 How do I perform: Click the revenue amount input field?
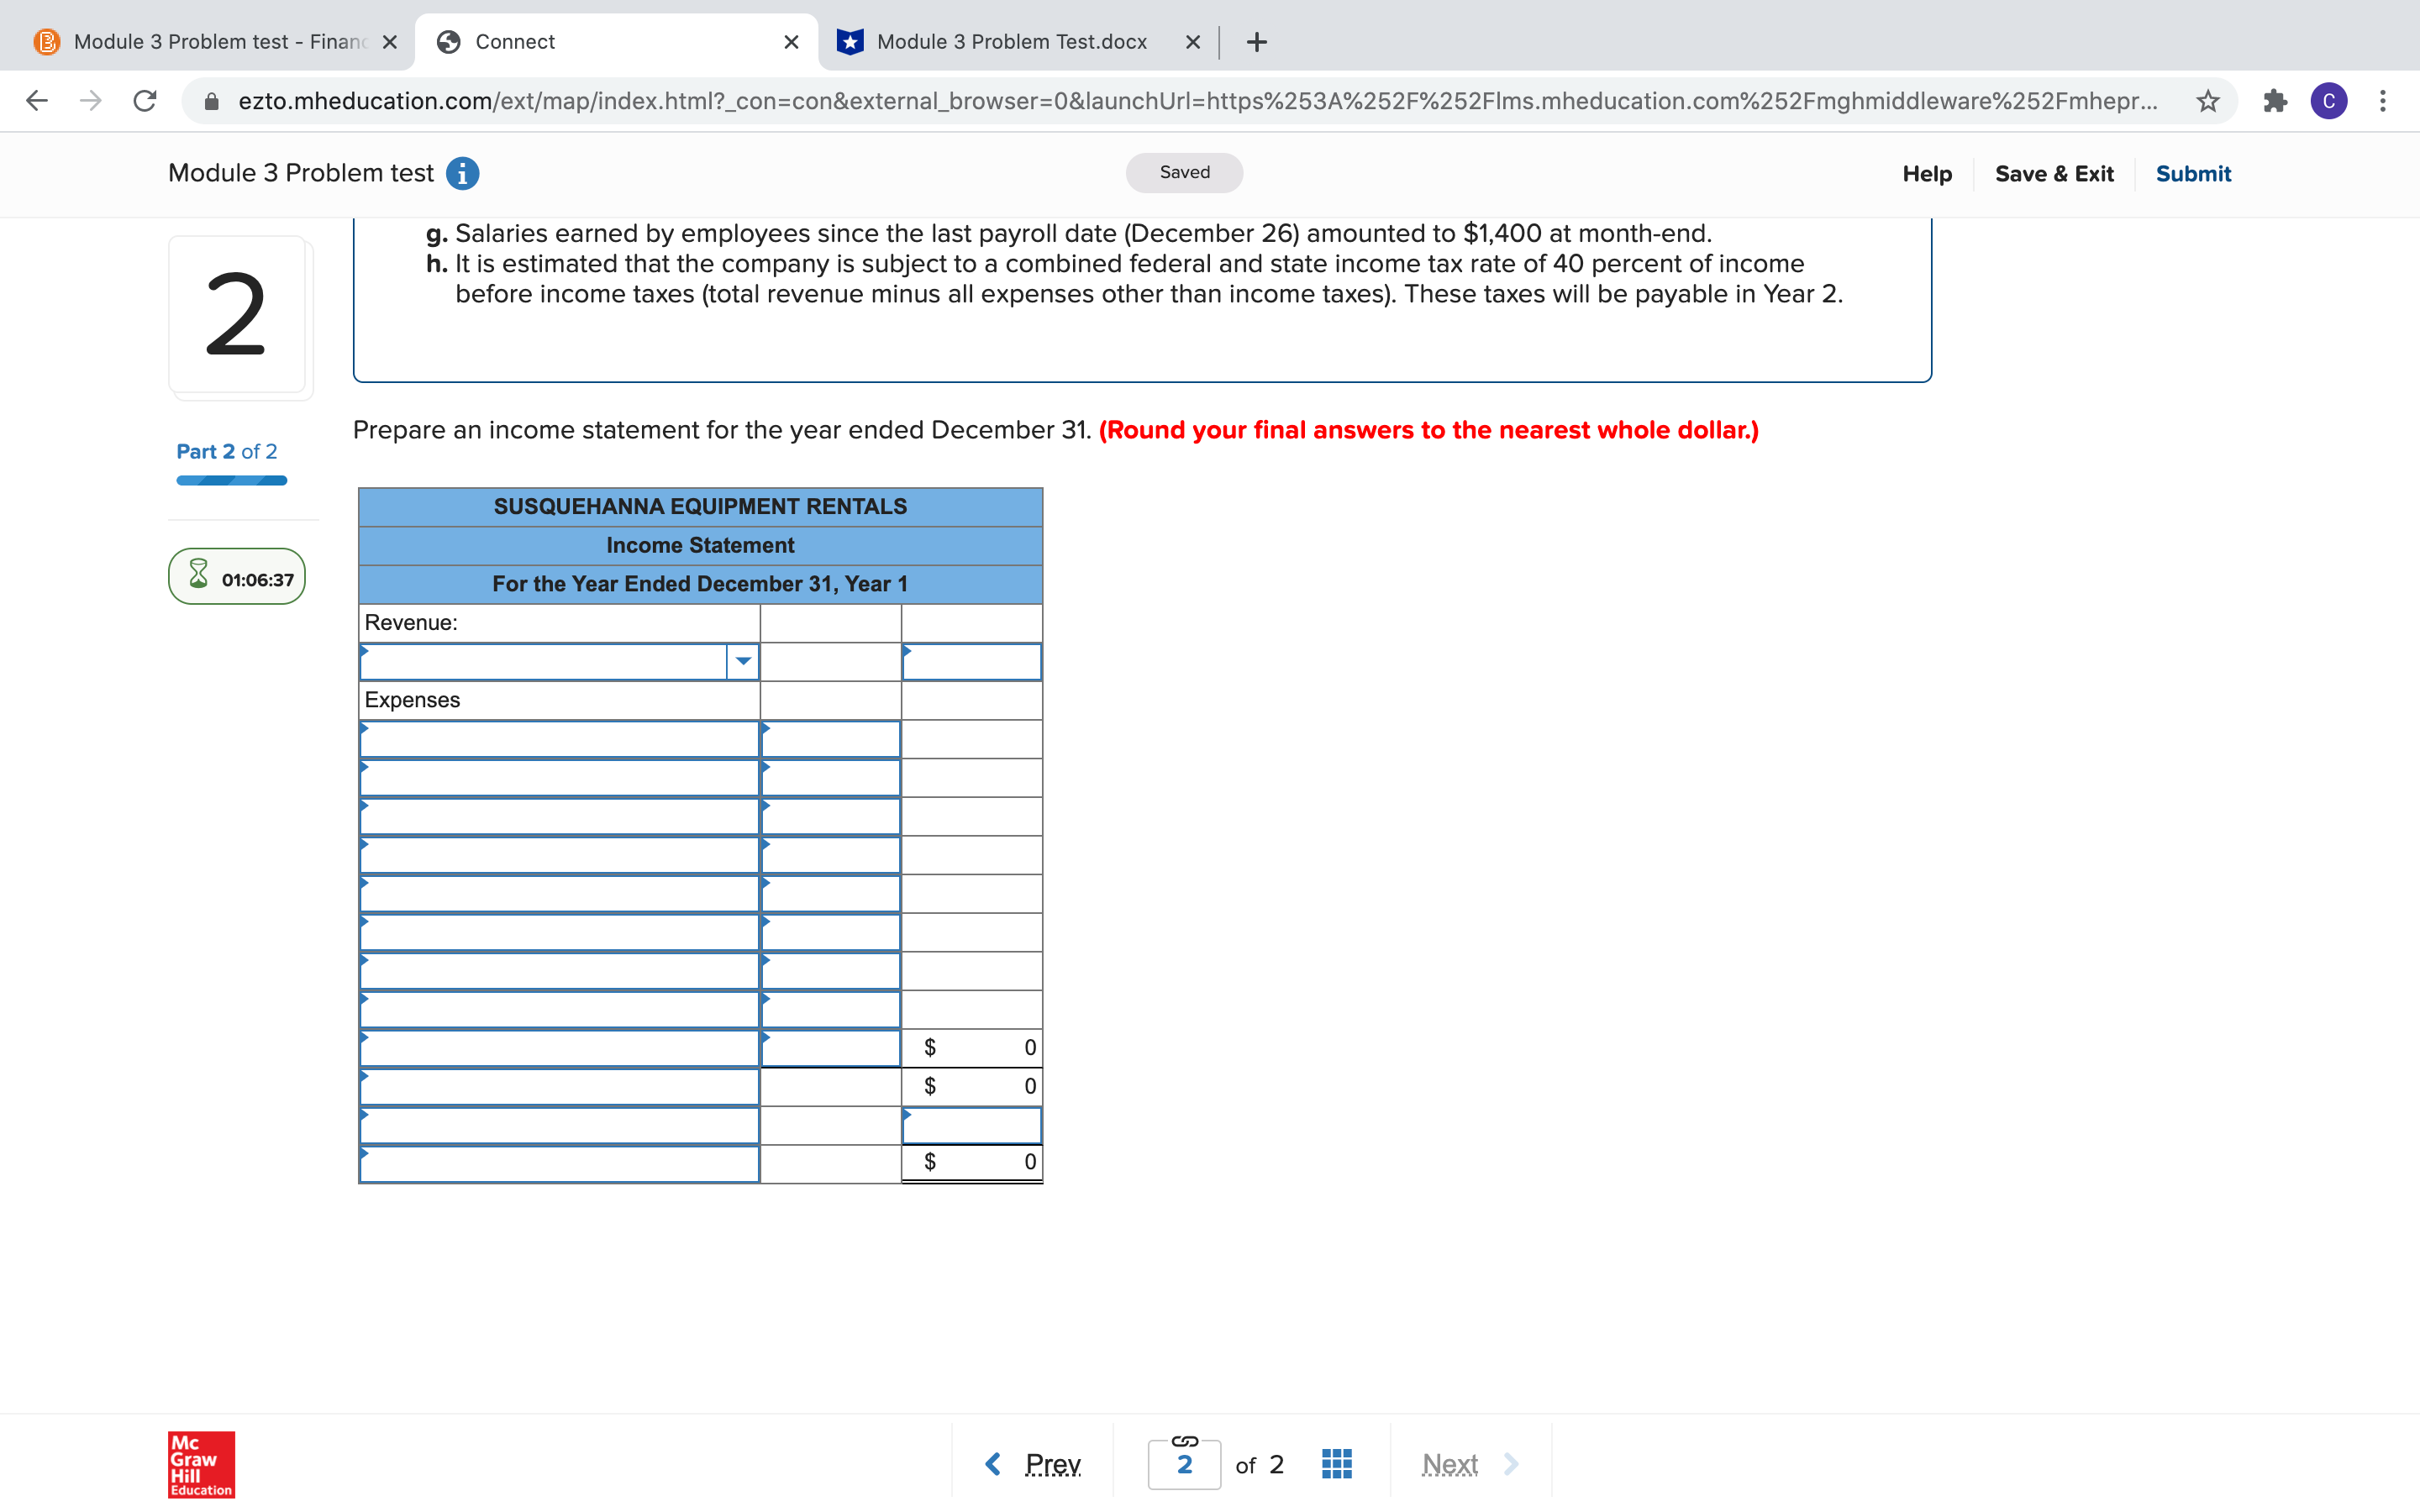point(971,662)
